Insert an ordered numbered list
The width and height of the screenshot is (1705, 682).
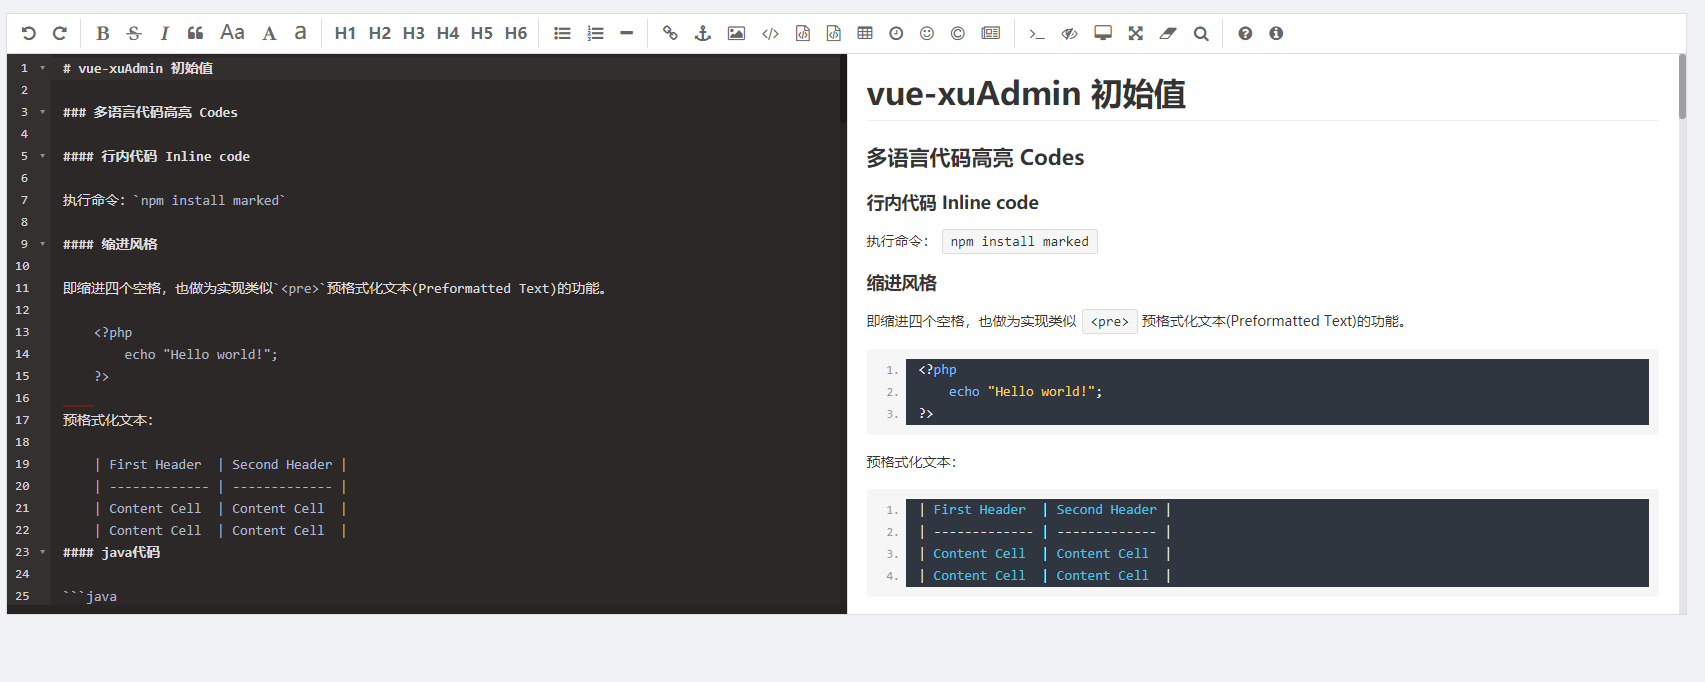595,33
